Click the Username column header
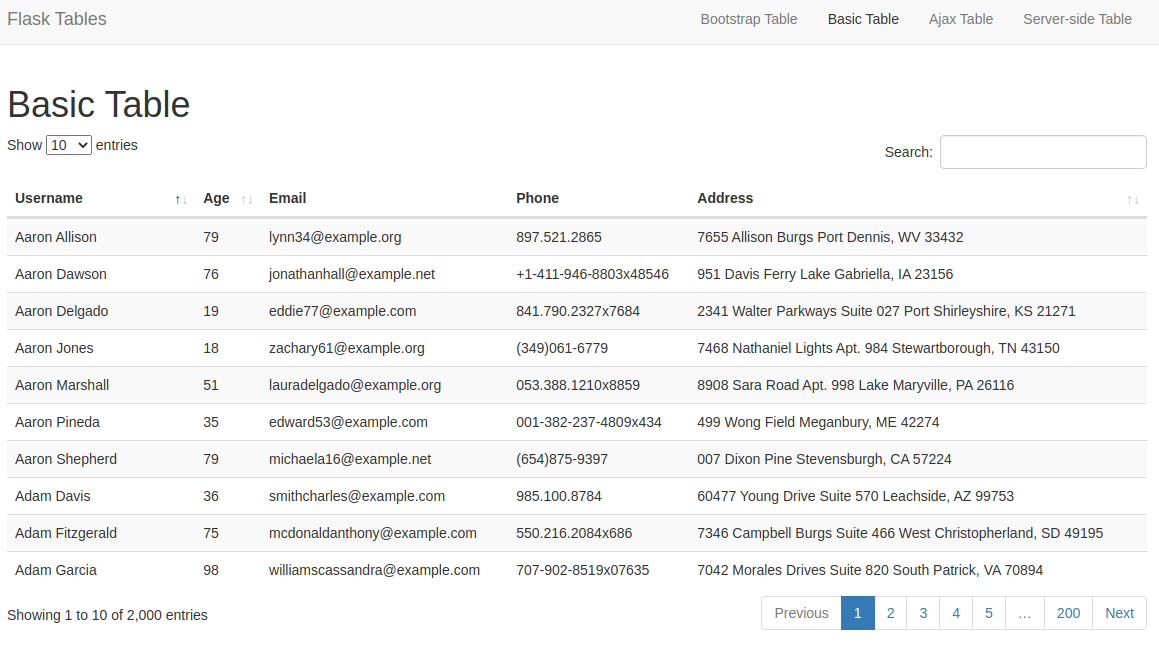This screenshot has width=1159, height=648. pos(101,199)
